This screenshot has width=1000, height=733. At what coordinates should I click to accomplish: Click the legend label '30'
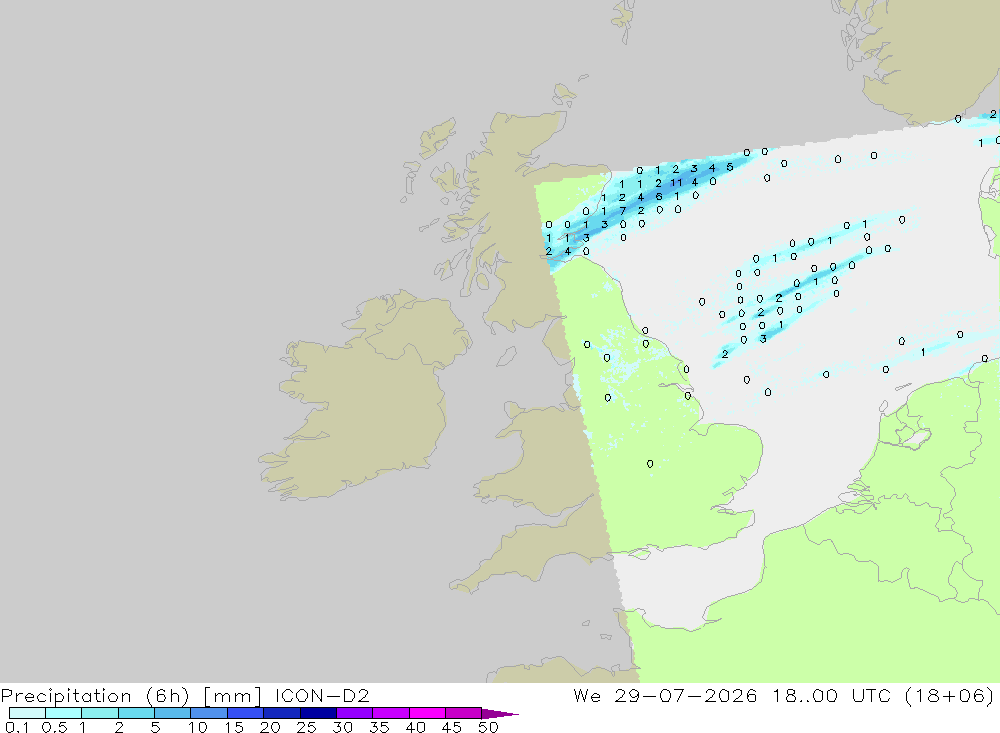(342, 727)
